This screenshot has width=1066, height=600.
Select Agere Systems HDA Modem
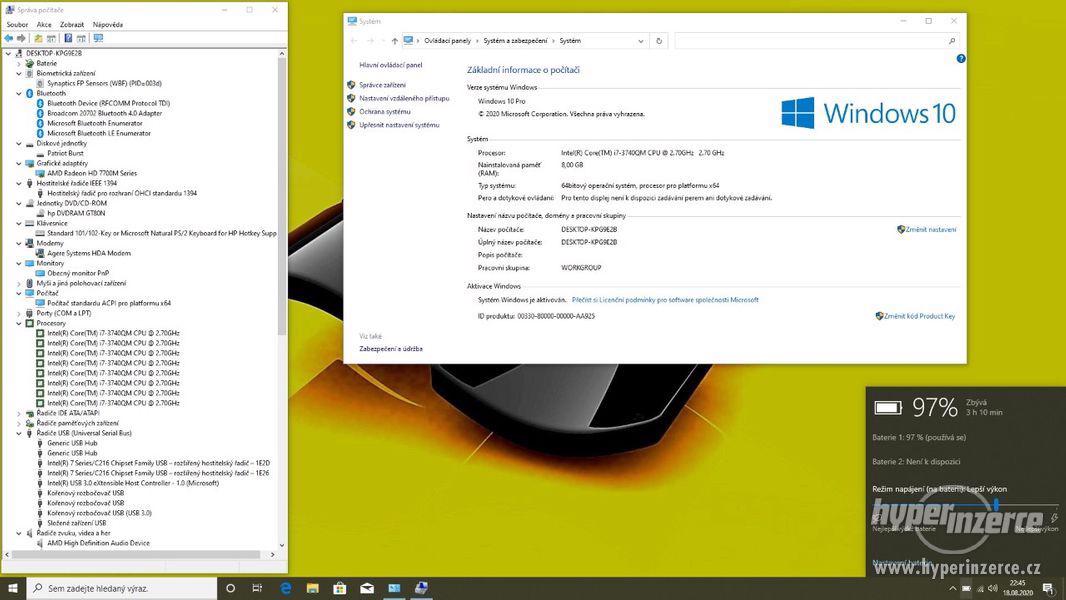coord(89,253)
